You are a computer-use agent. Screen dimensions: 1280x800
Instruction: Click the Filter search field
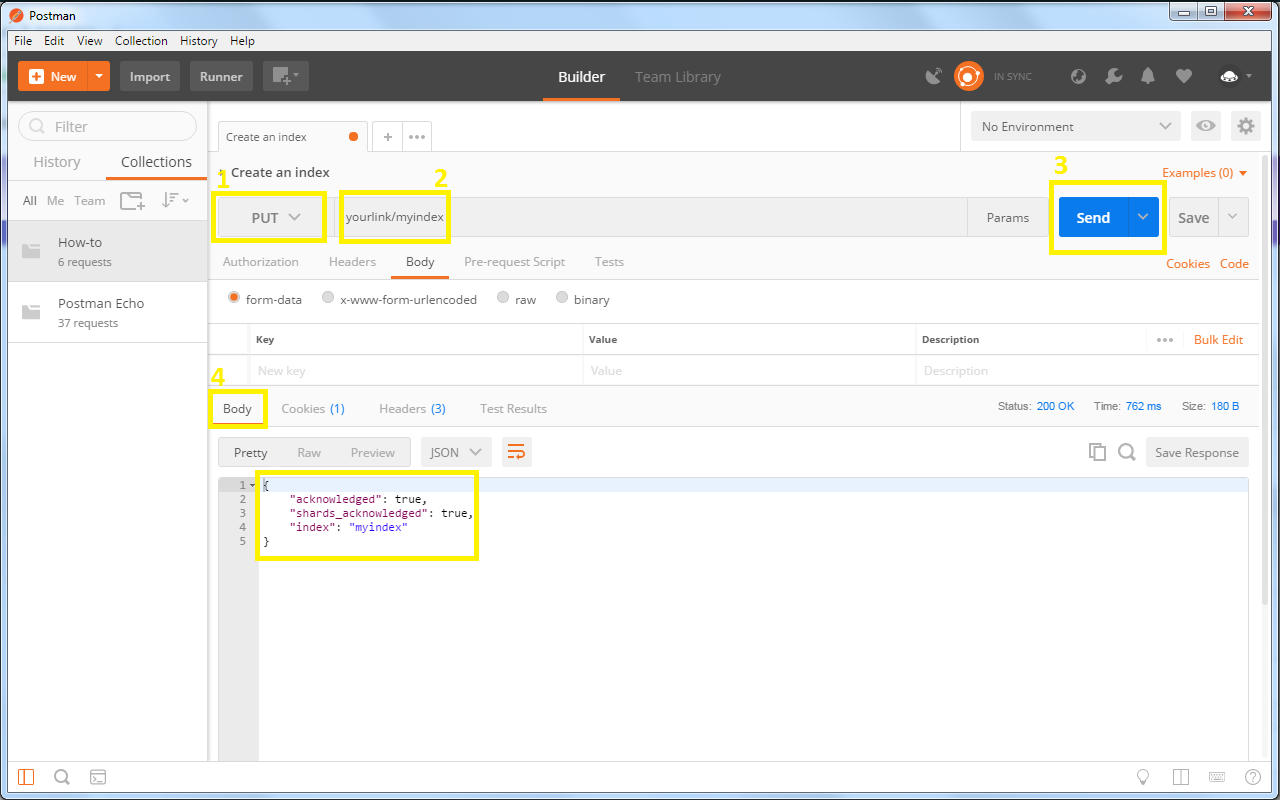pos(108,126)
